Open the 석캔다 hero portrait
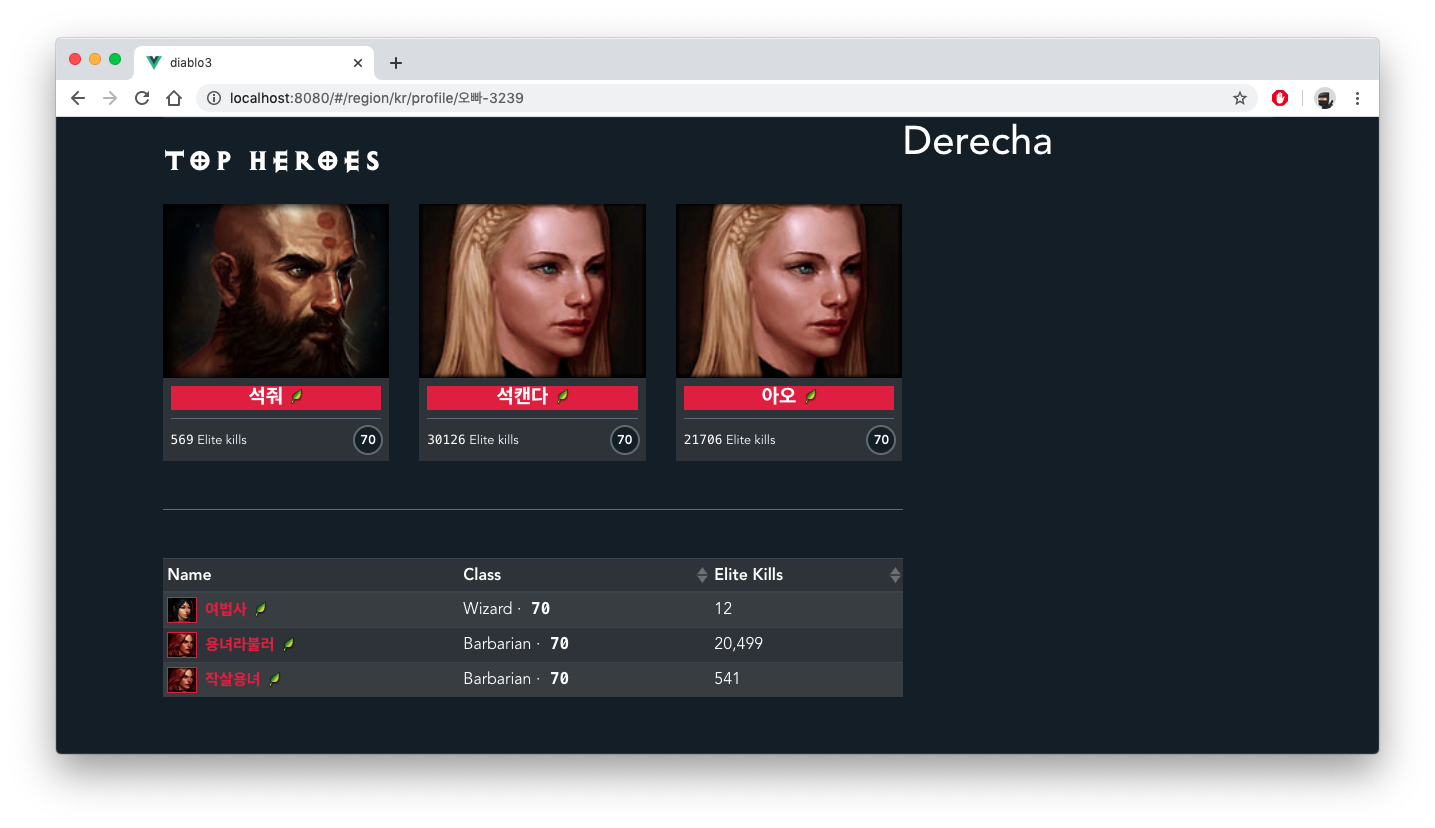 pos(532,291)
